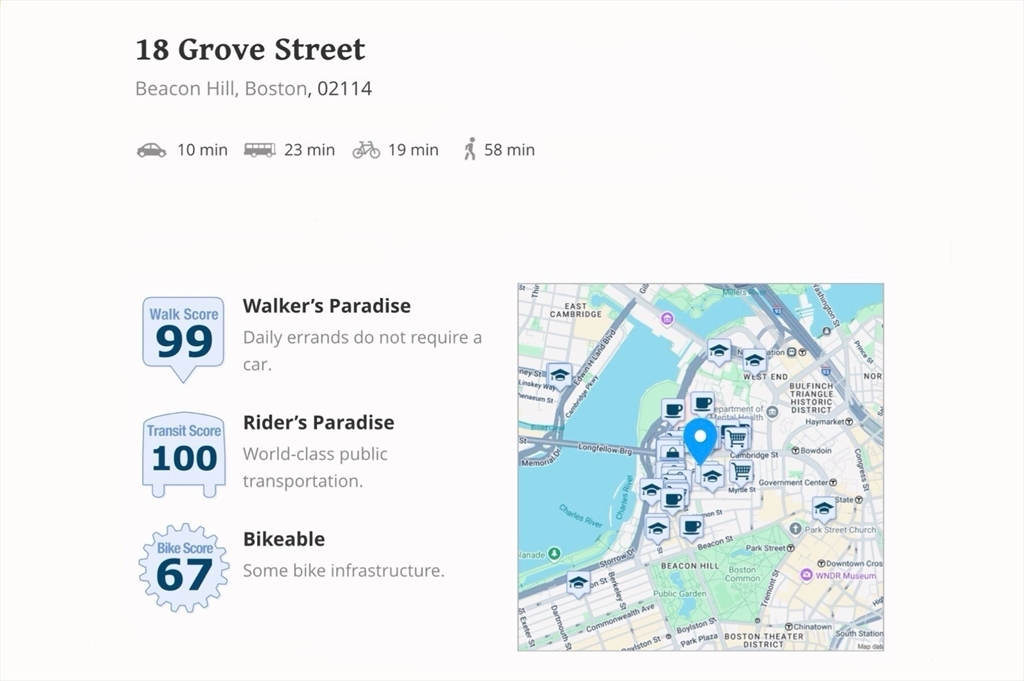Click the shopping bag marker near Longfellow Bridge
The image size is (1024, 681).
click(x=671, y=452)
